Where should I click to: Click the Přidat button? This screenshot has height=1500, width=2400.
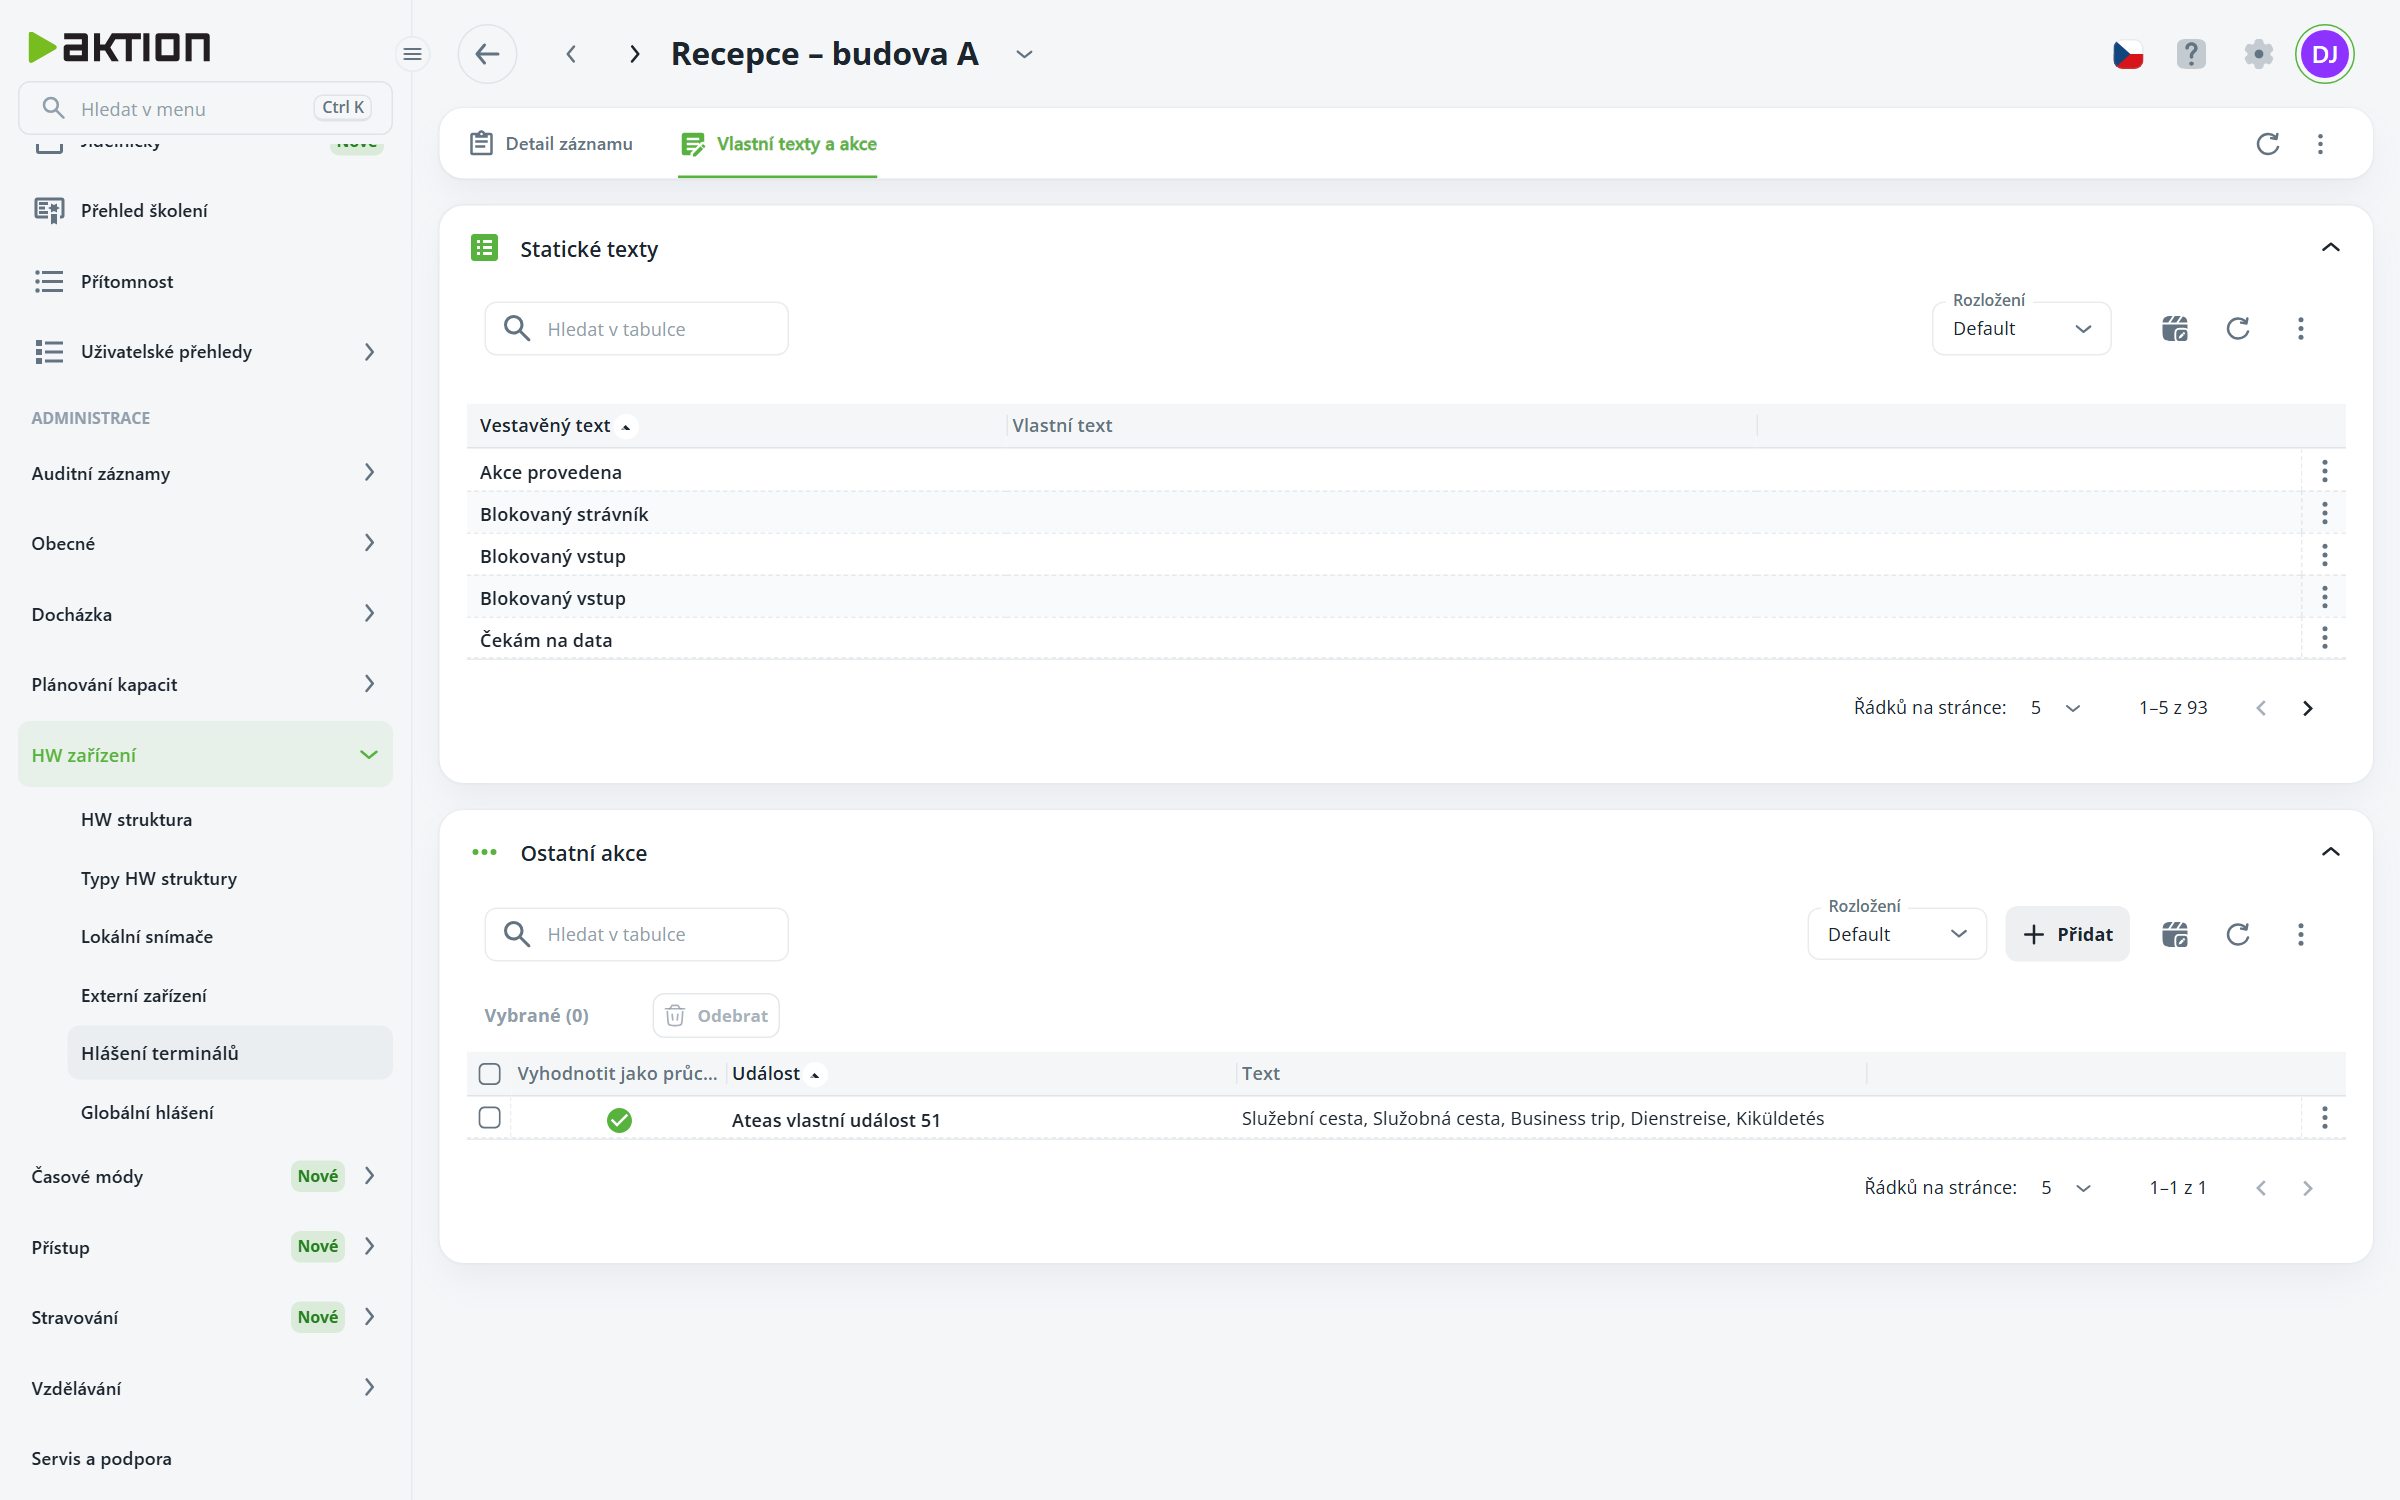point(2067,934)
